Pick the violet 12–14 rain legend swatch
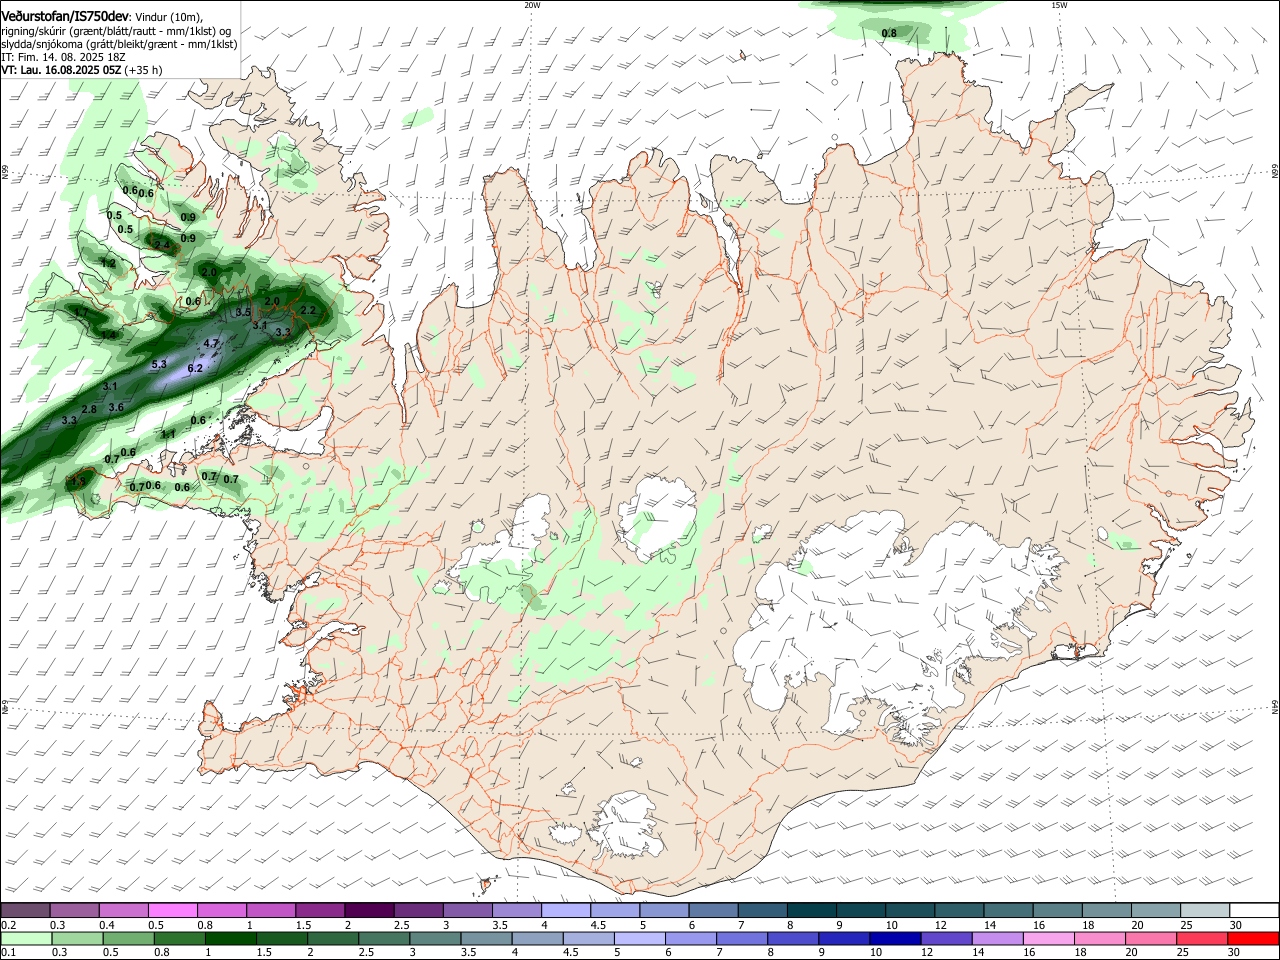This screenshot has height=960, width=1280. (x=947, y=938)
